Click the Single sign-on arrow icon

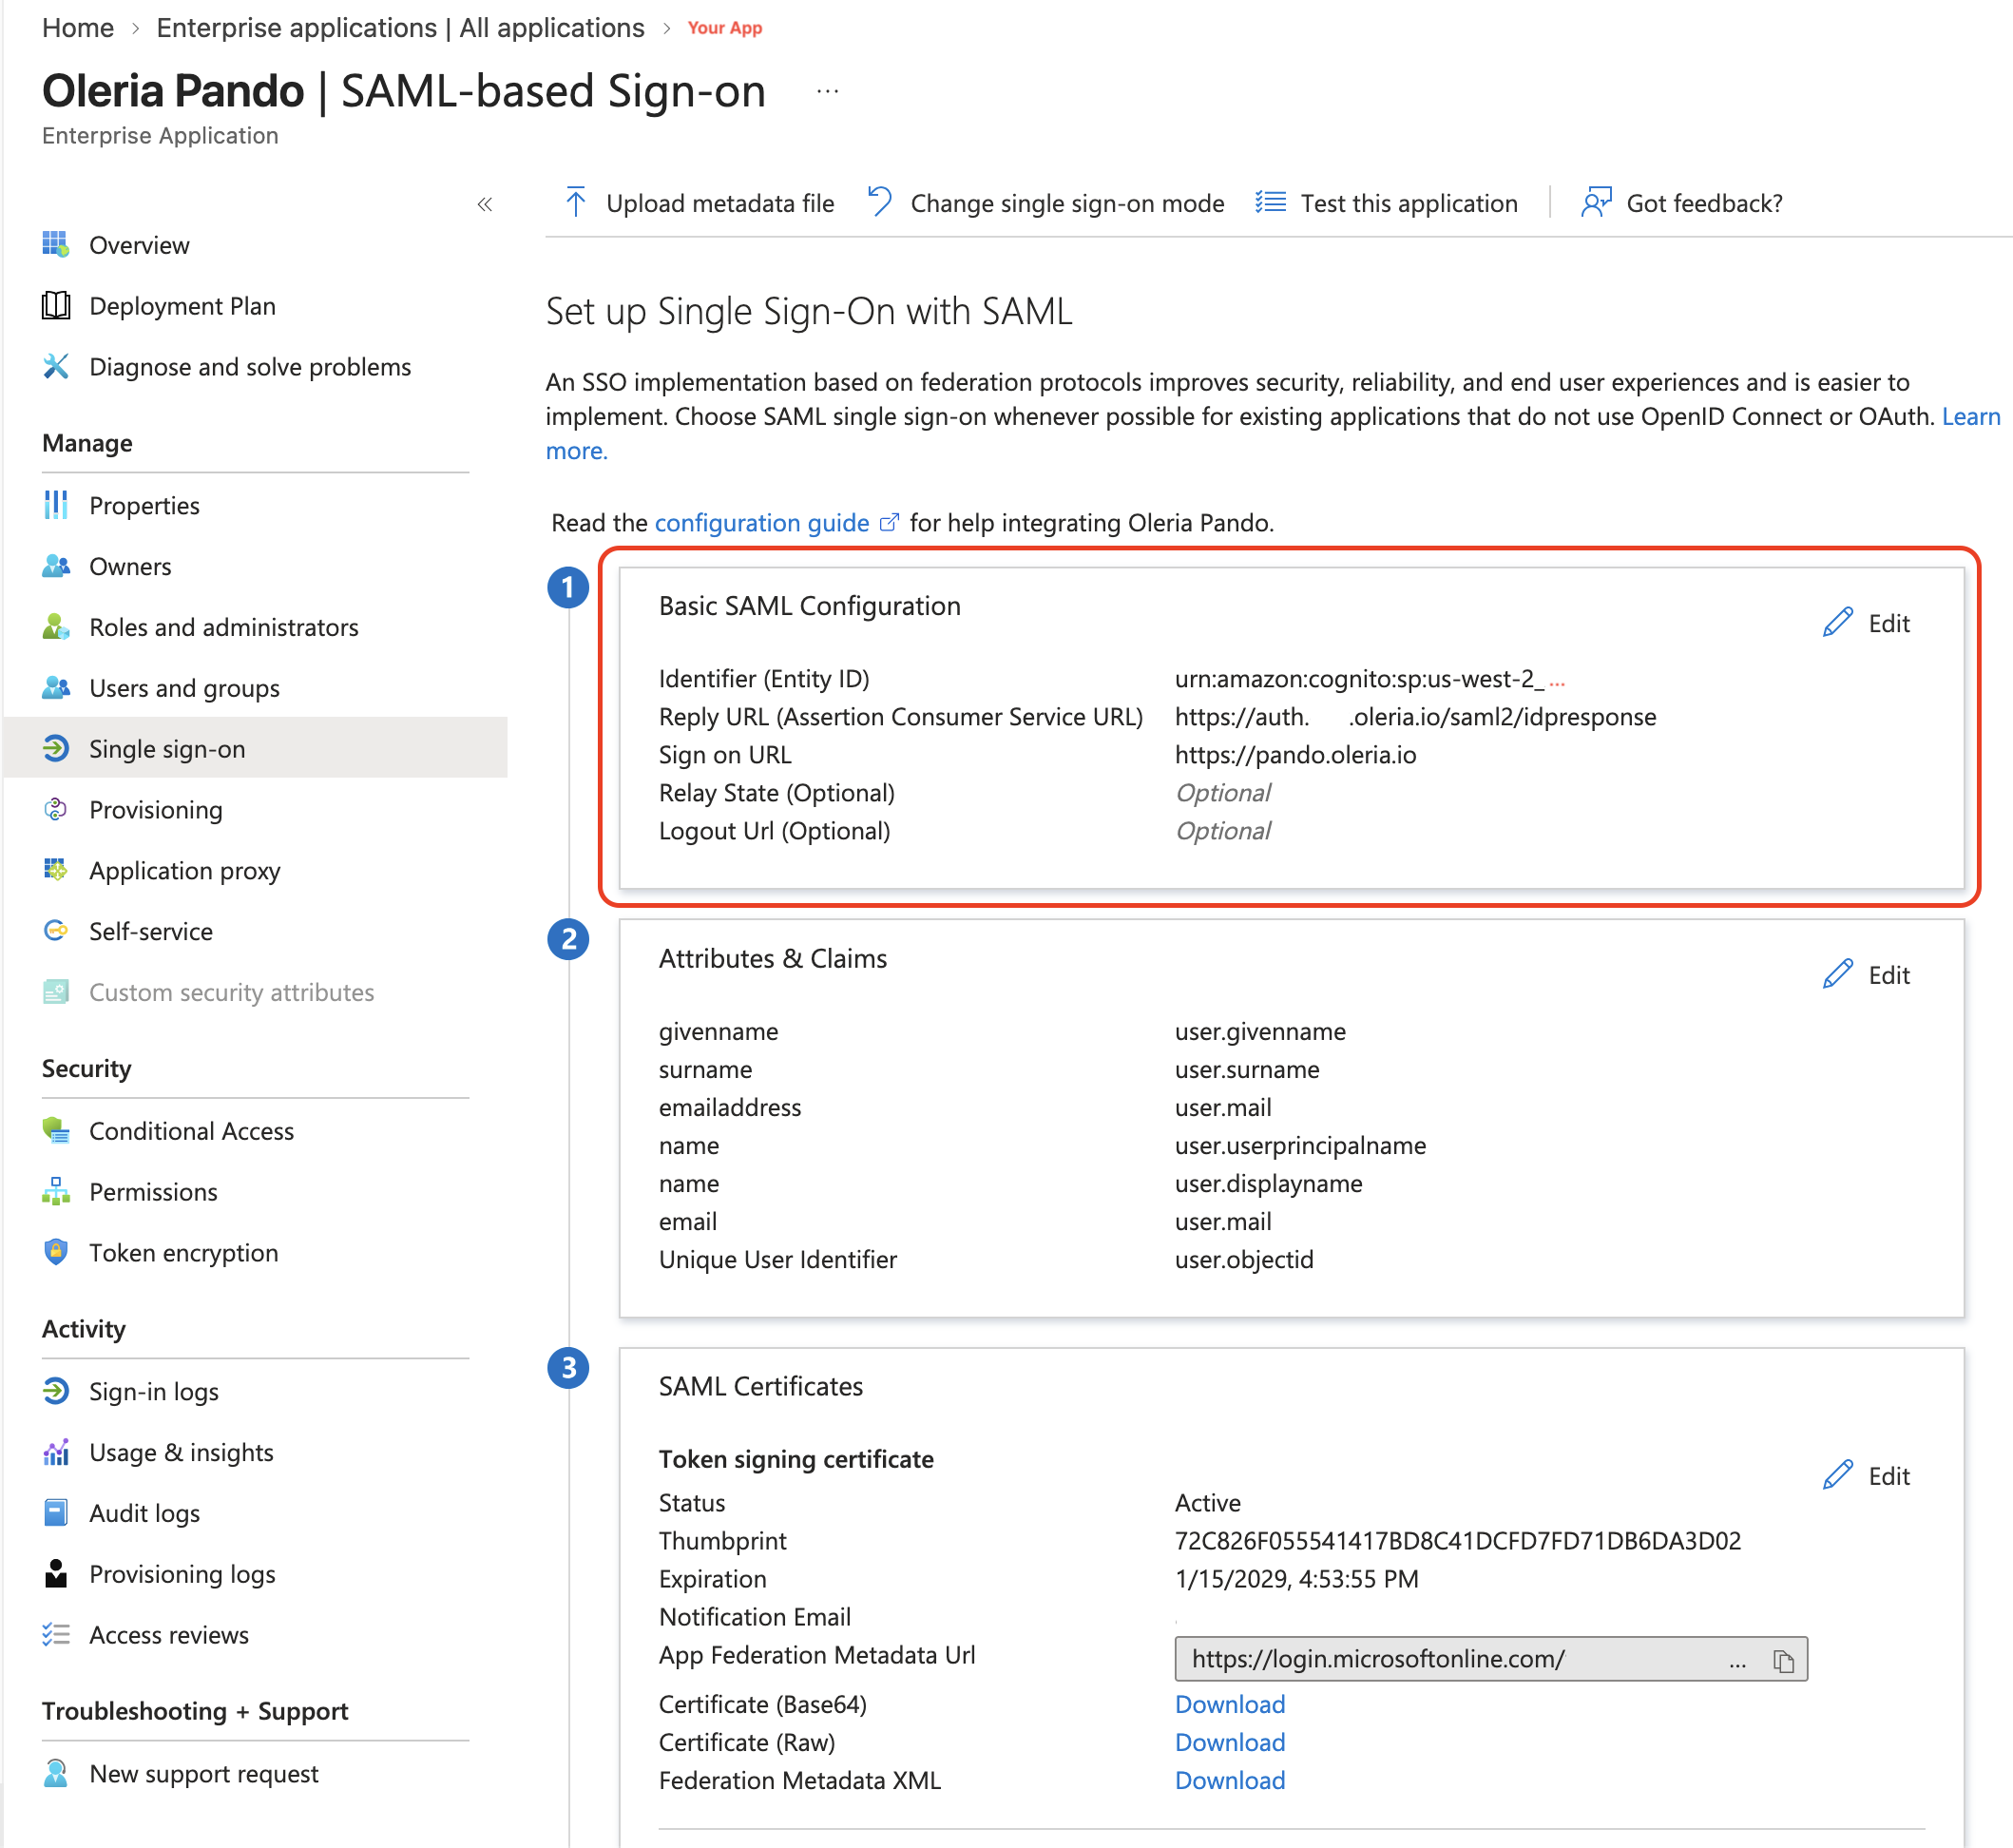tap(56, 749)
